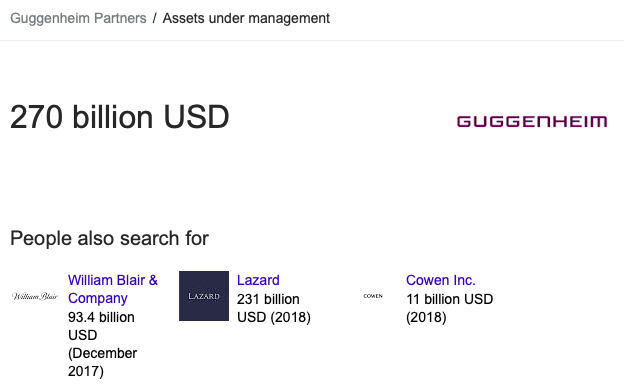Viewport: 624px width, 392px height.
Task: Click the 11 billion USD (2018) text
Action: coord(450,308)
